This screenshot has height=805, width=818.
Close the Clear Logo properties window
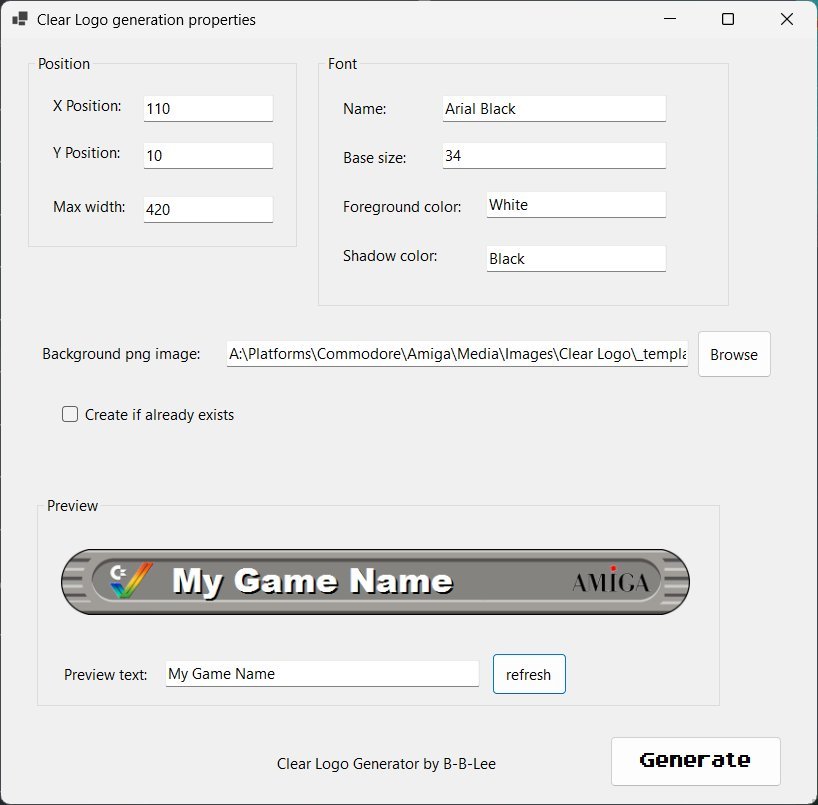point(787,19)
